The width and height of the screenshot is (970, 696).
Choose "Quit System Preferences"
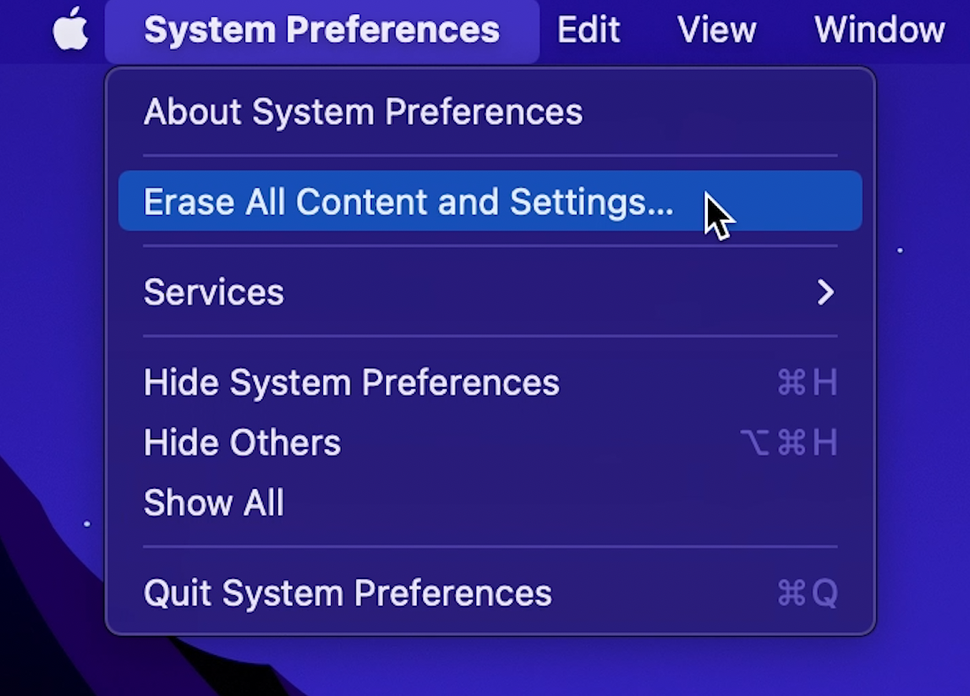click(x=347, y=592)
